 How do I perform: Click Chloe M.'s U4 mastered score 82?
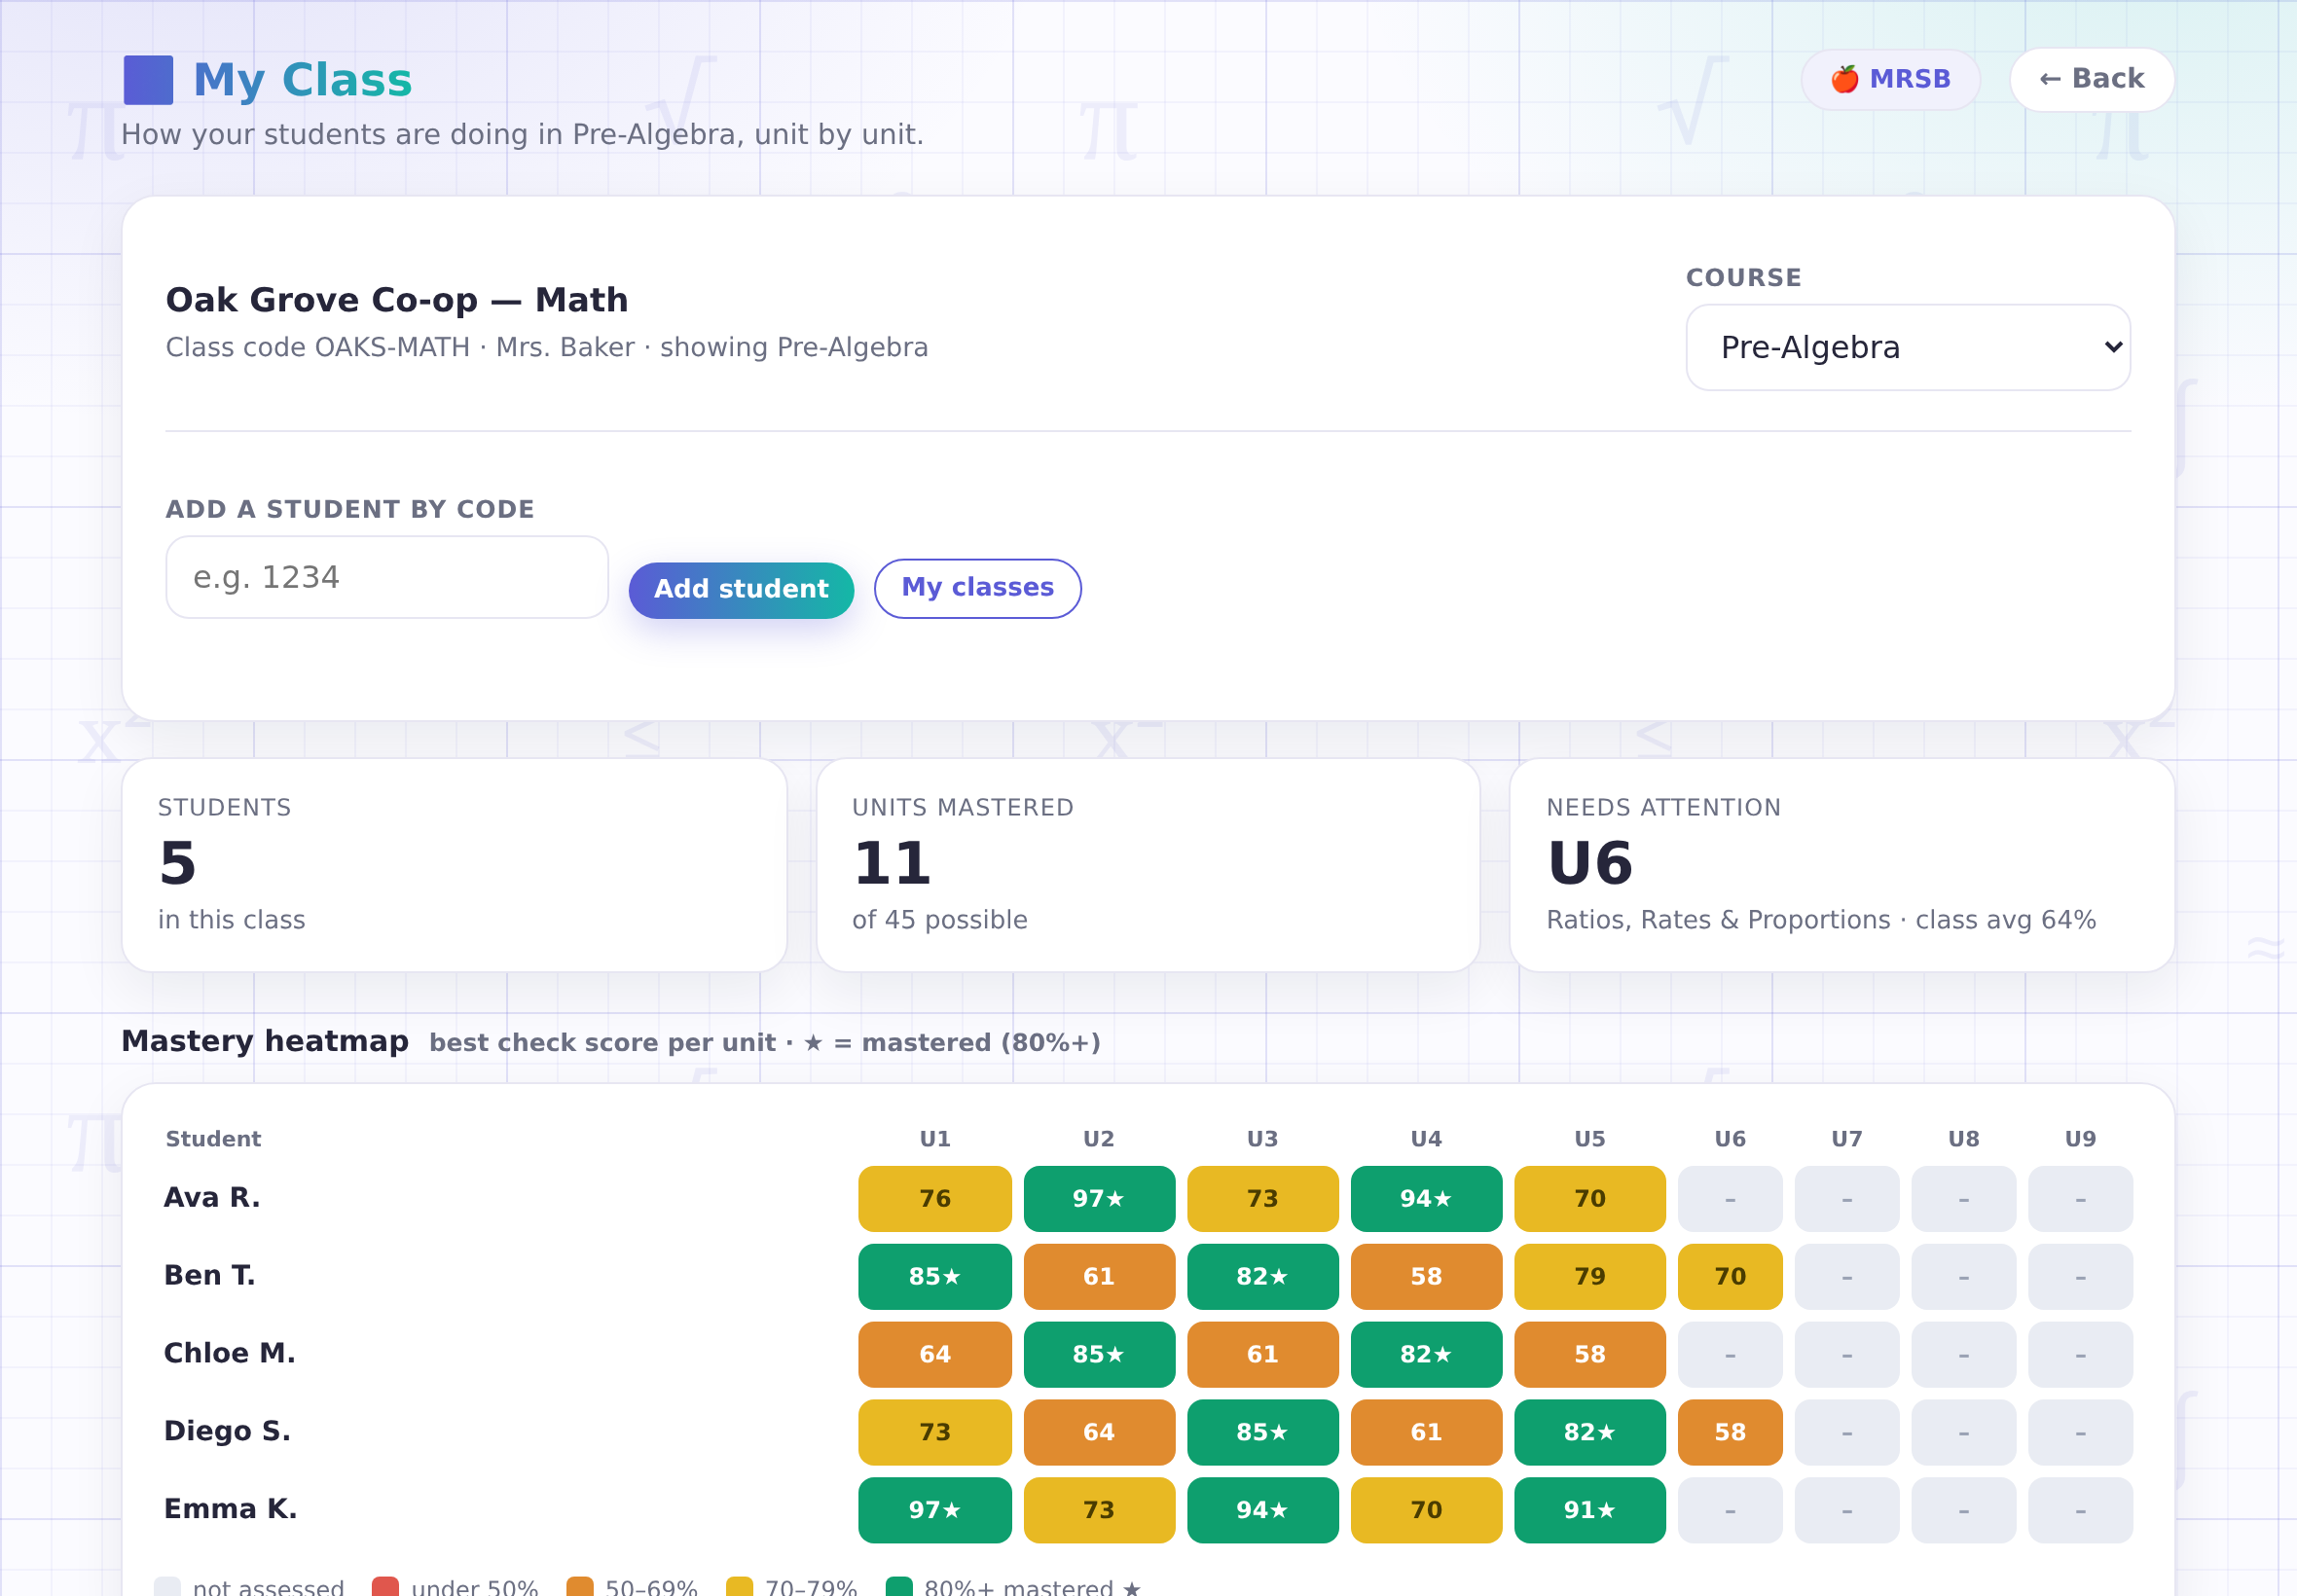pyautogui.click(x=1427, y=1355)
